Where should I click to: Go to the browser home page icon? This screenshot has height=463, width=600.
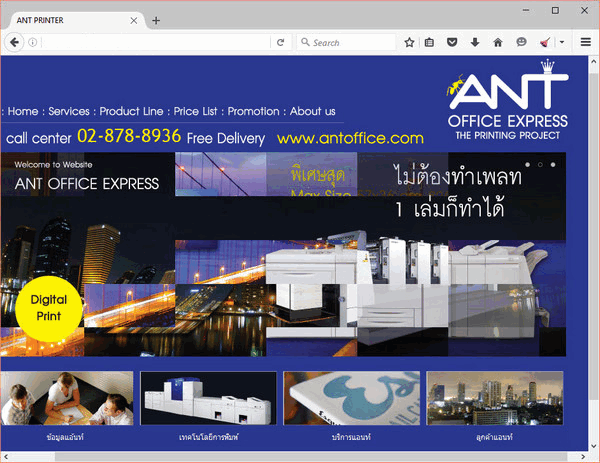coord(497,42)
